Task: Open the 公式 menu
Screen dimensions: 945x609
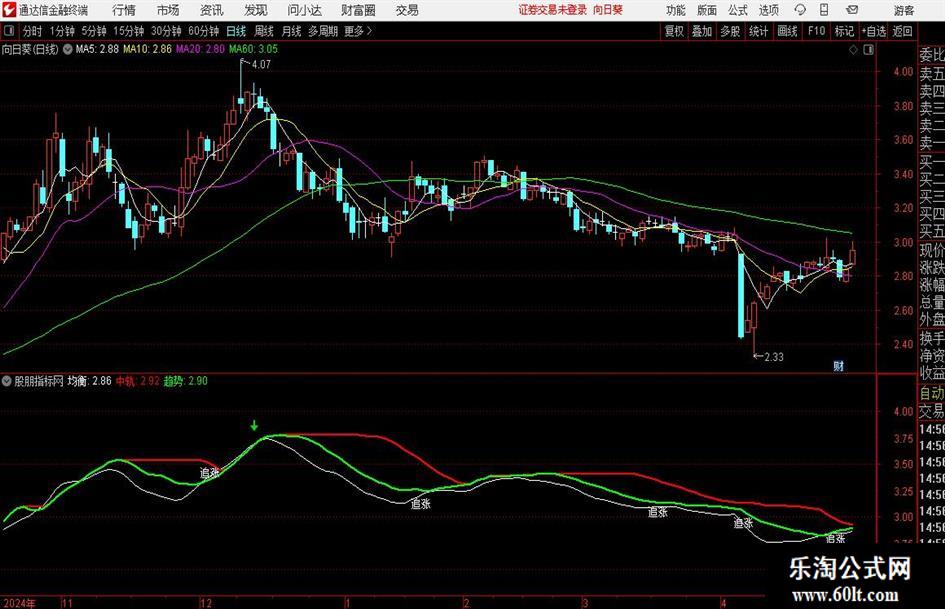Action: (x=738, y=10)
